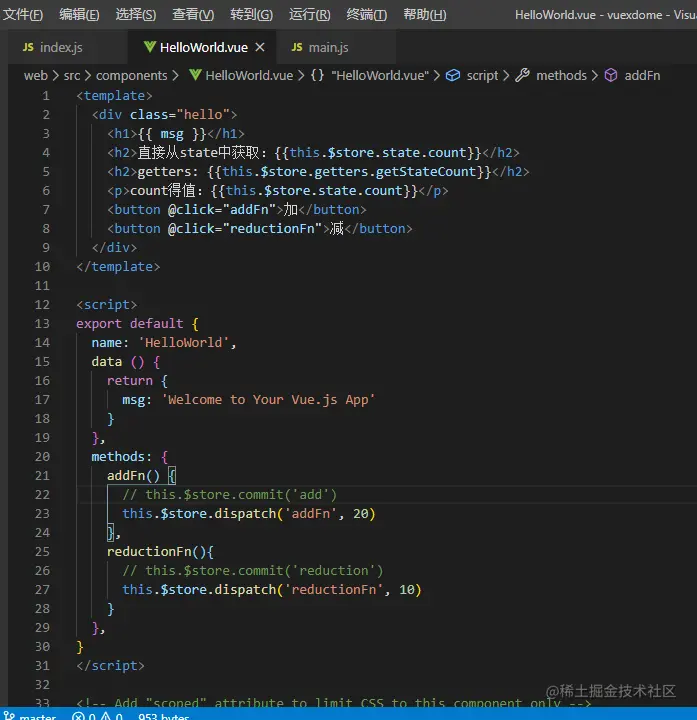
Task: Click 'addFn()' definition on line 21
Action: 133,476
